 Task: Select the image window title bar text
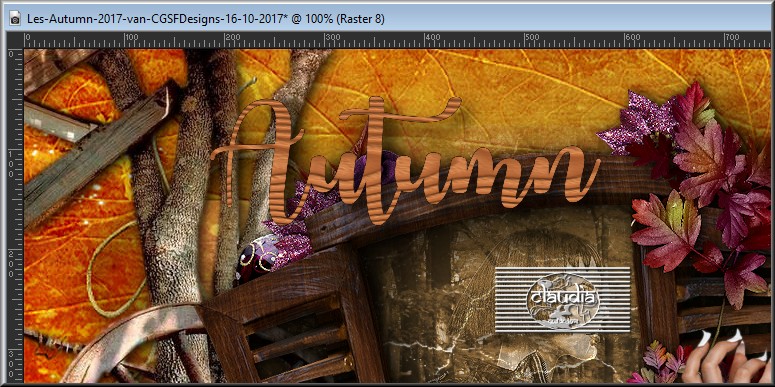point(206,19)
